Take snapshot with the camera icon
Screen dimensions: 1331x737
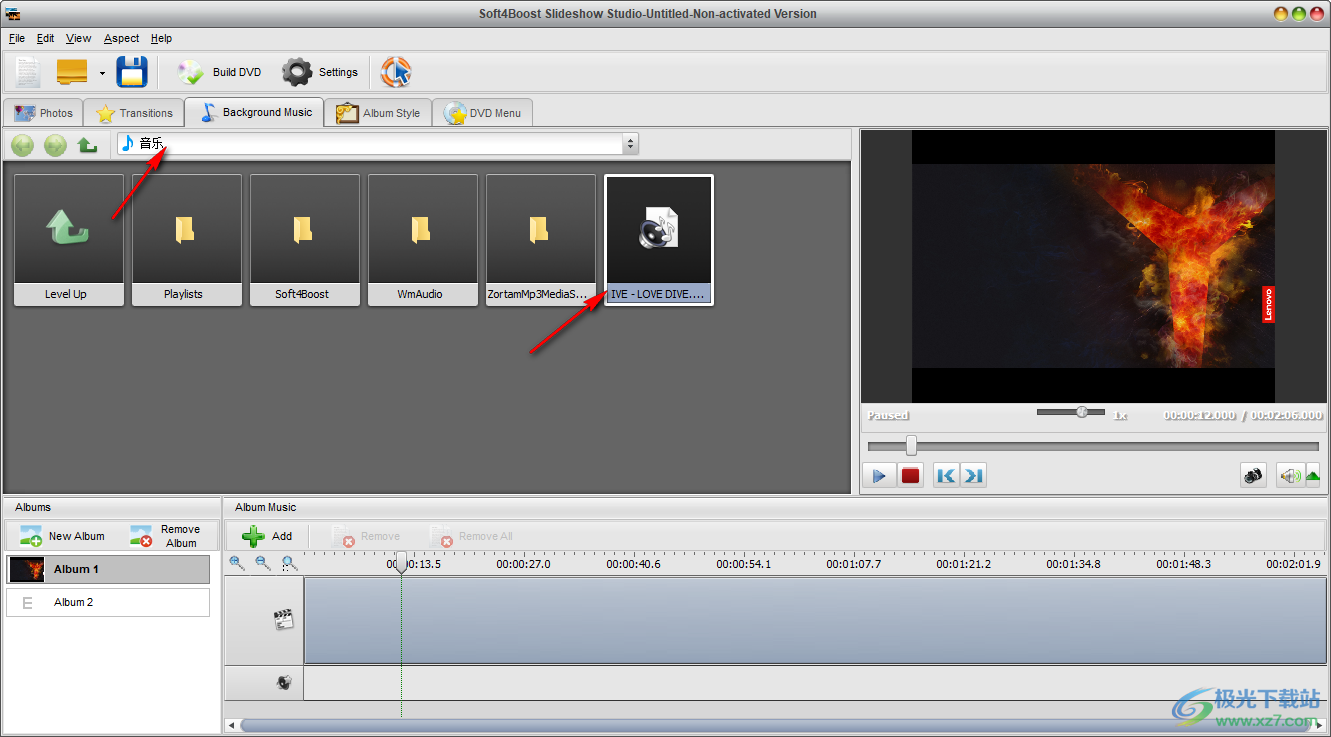[1254, 475]
